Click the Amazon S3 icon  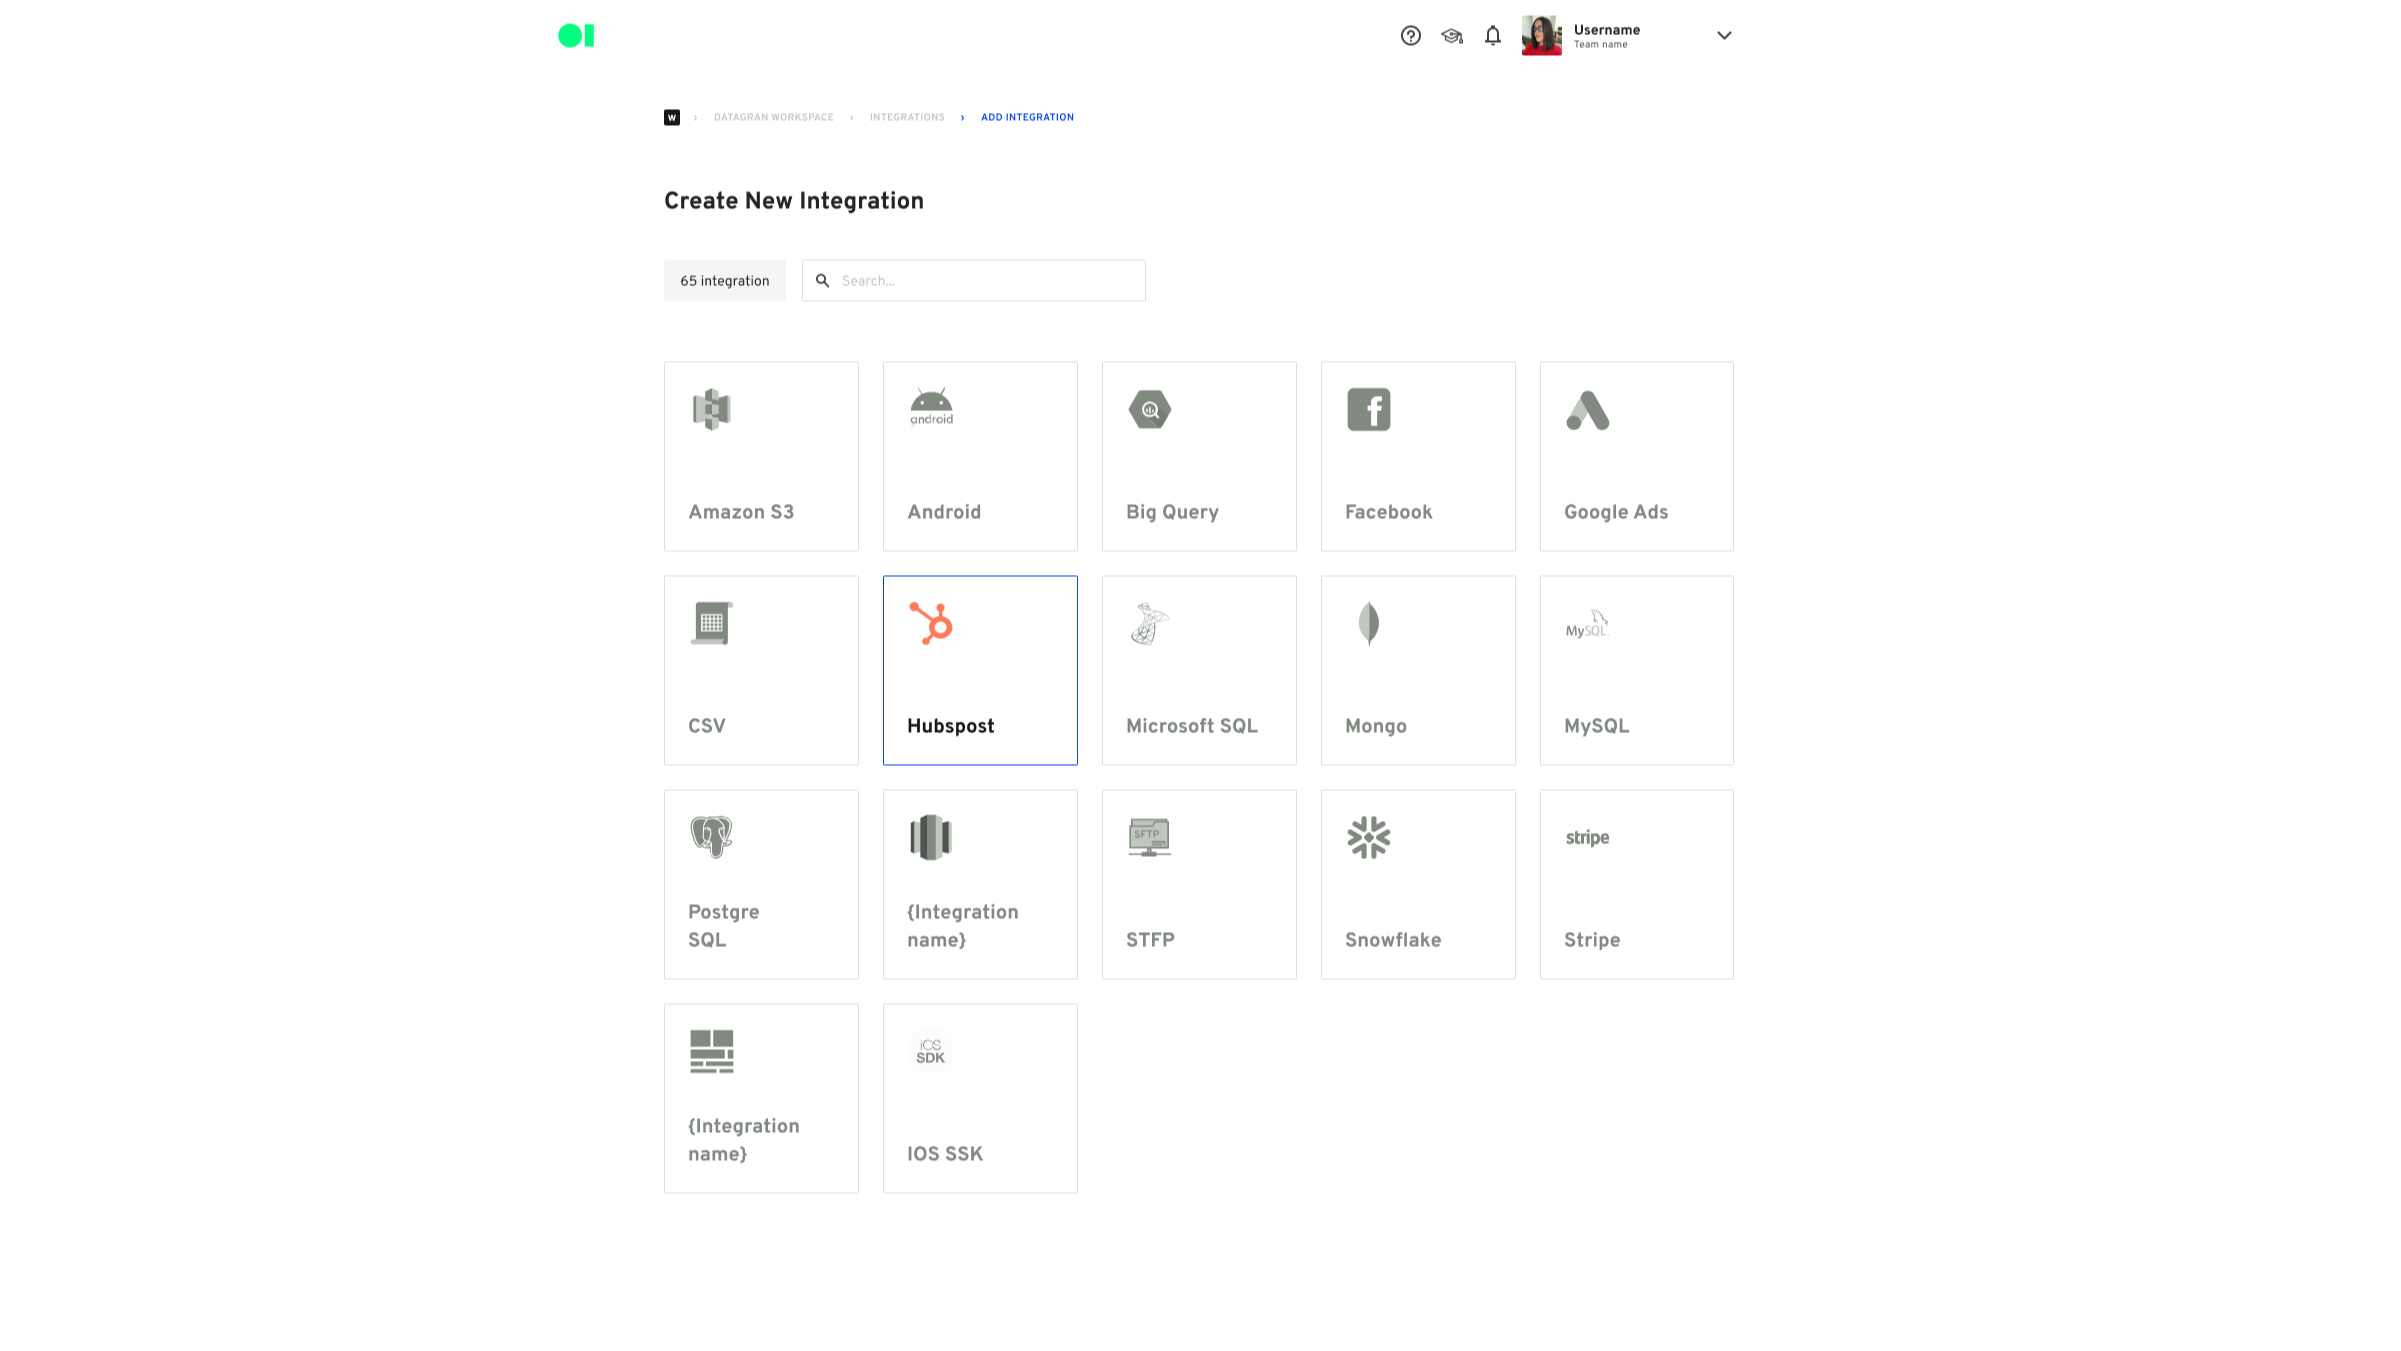tap(711, 409)
